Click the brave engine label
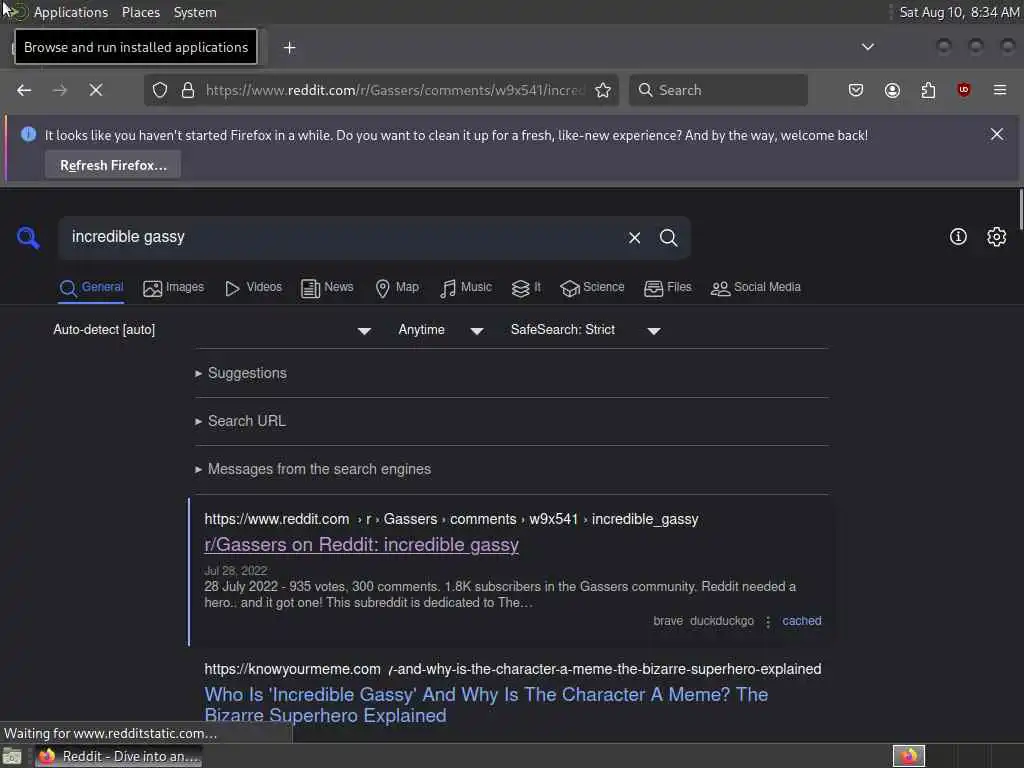Image resolution: width=1024 pixels, height=768 pixels. 668,621
